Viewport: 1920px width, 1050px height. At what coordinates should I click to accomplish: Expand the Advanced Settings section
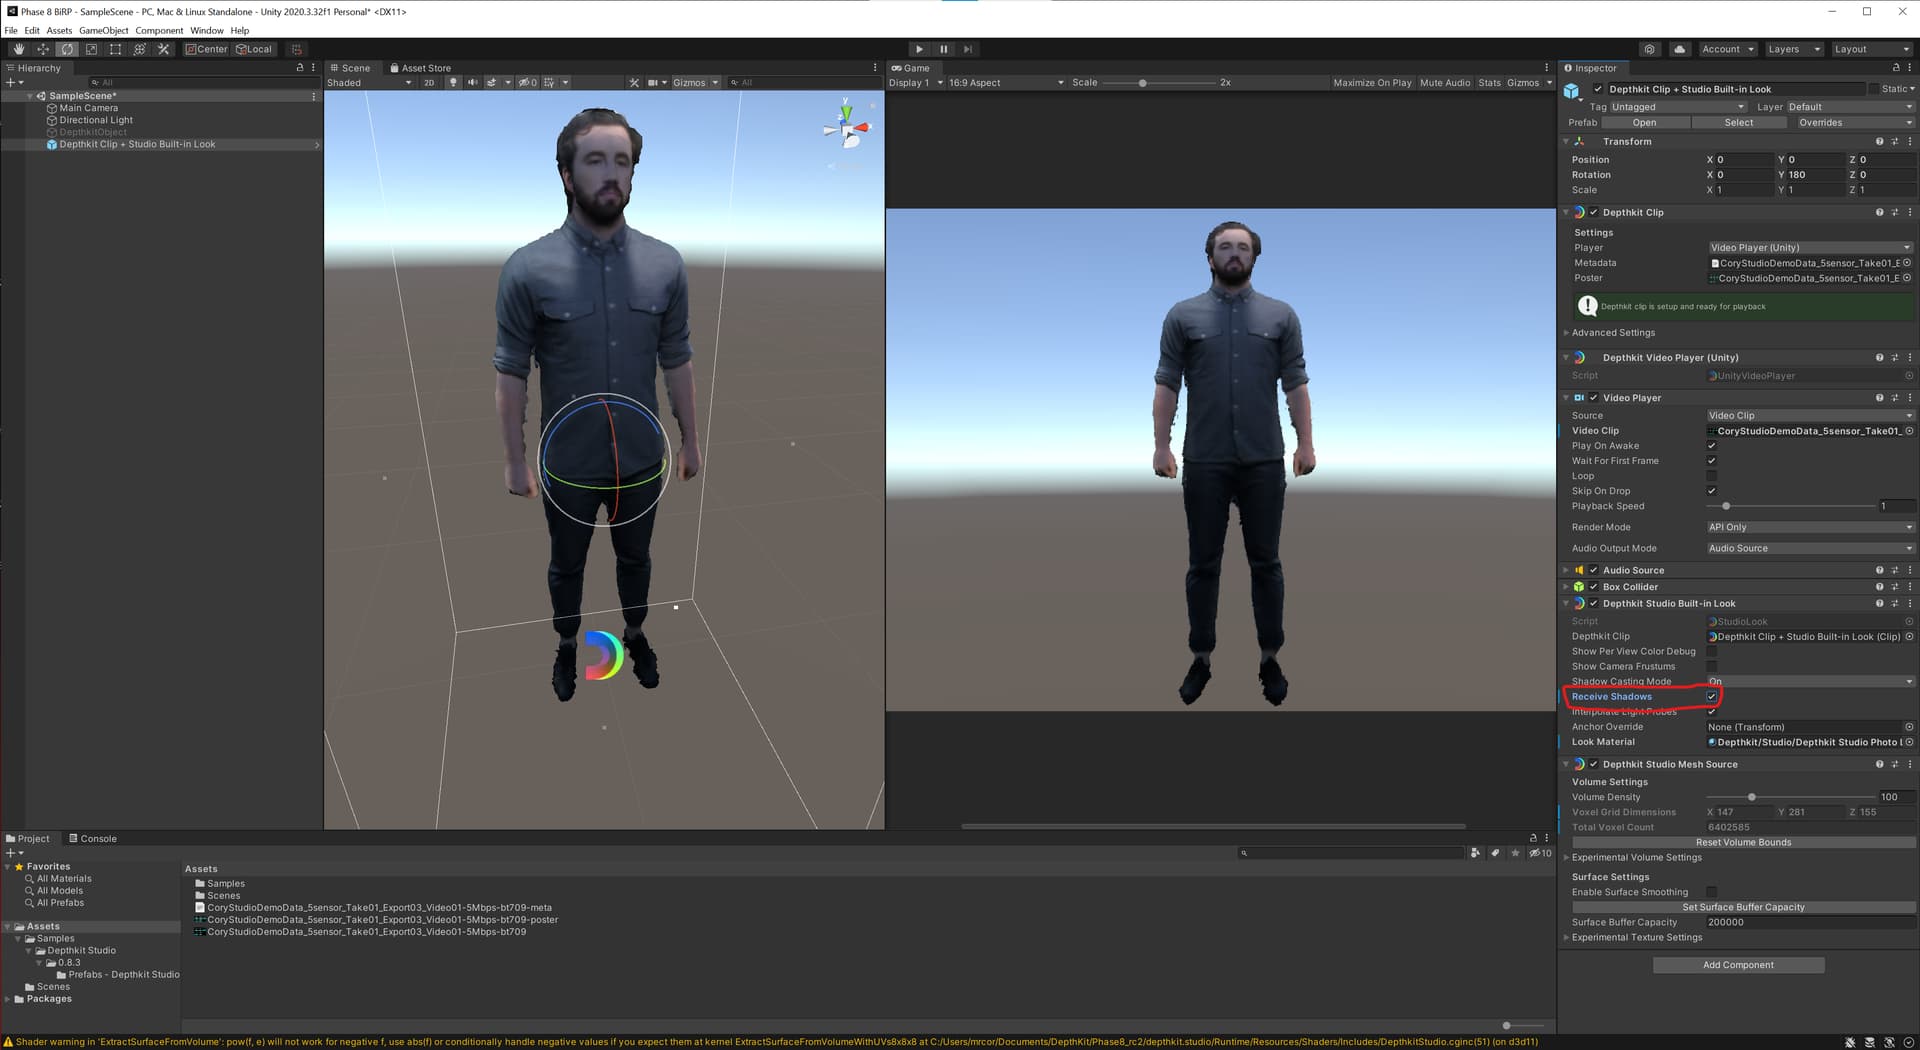coord(1612,333)
